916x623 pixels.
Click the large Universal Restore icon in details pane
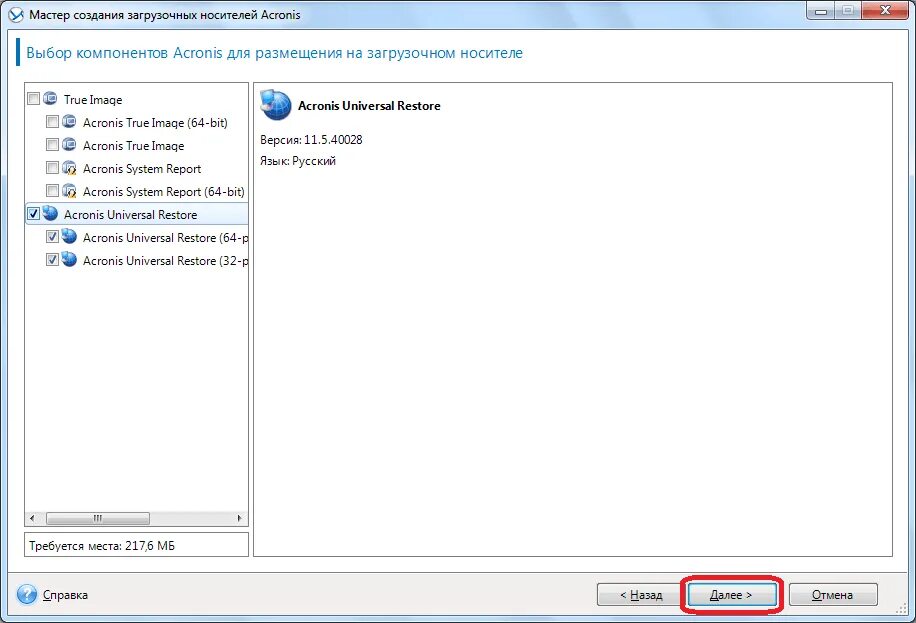pos(276,105)
